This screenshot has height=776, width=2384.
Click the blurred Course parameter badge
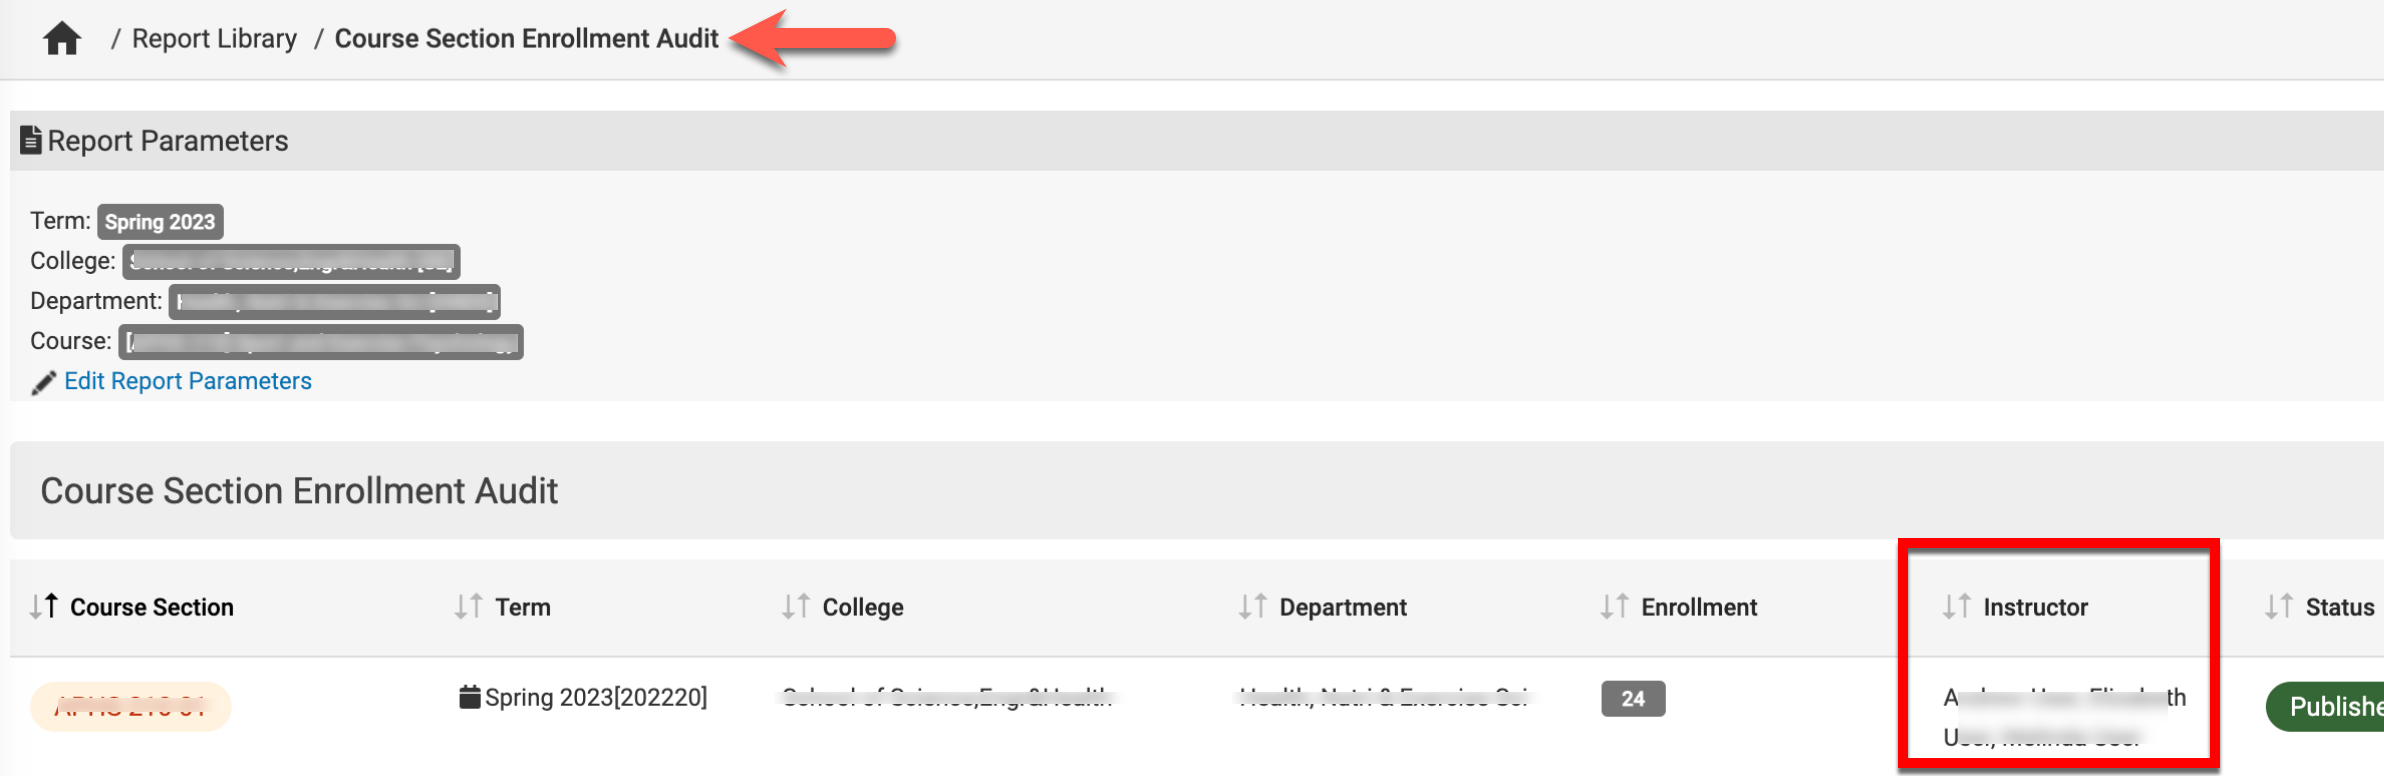tap(321, 342)
